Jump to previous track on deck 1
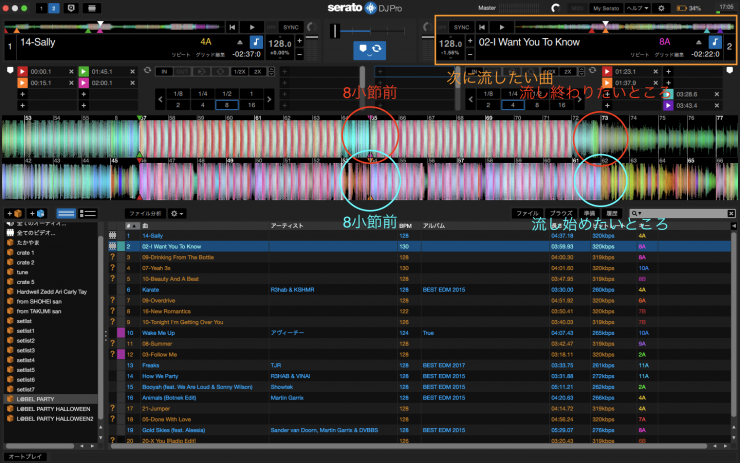 tap(232, 27)
